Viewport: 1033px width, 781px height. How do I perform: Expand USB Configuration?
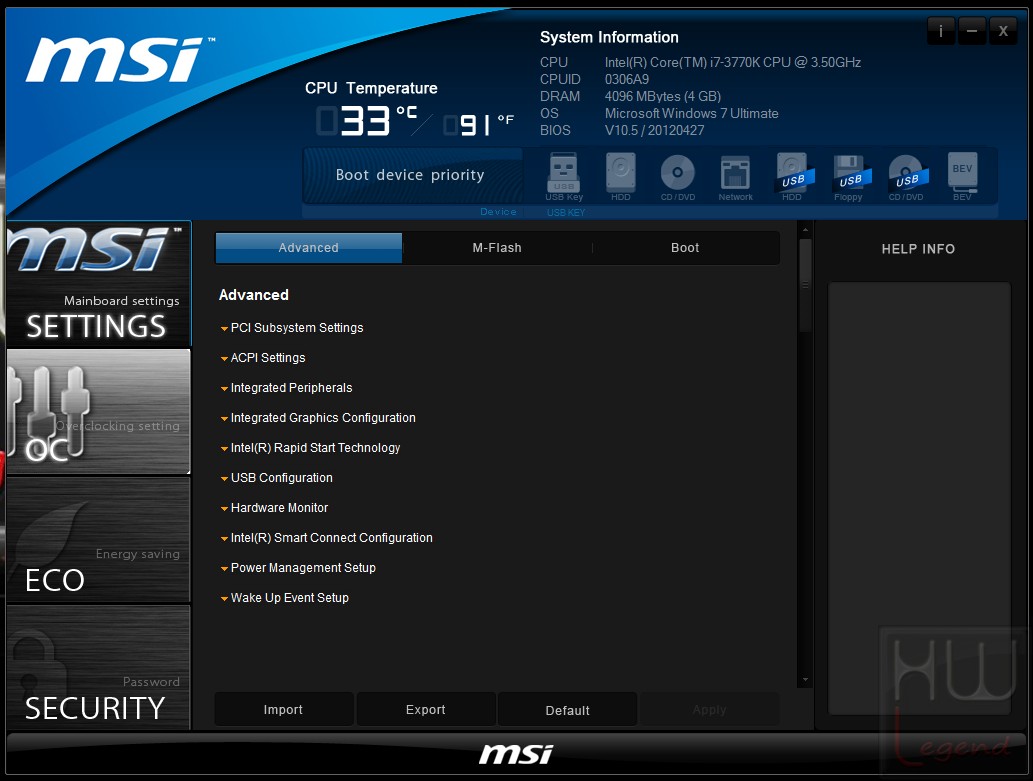(277, 478)
